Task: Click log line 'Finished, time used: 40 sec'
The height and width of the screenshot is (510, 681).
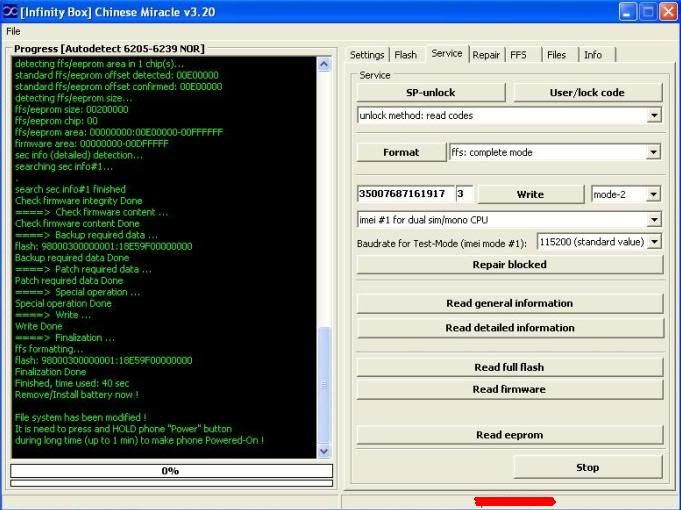Action: (x=72, y=383)
